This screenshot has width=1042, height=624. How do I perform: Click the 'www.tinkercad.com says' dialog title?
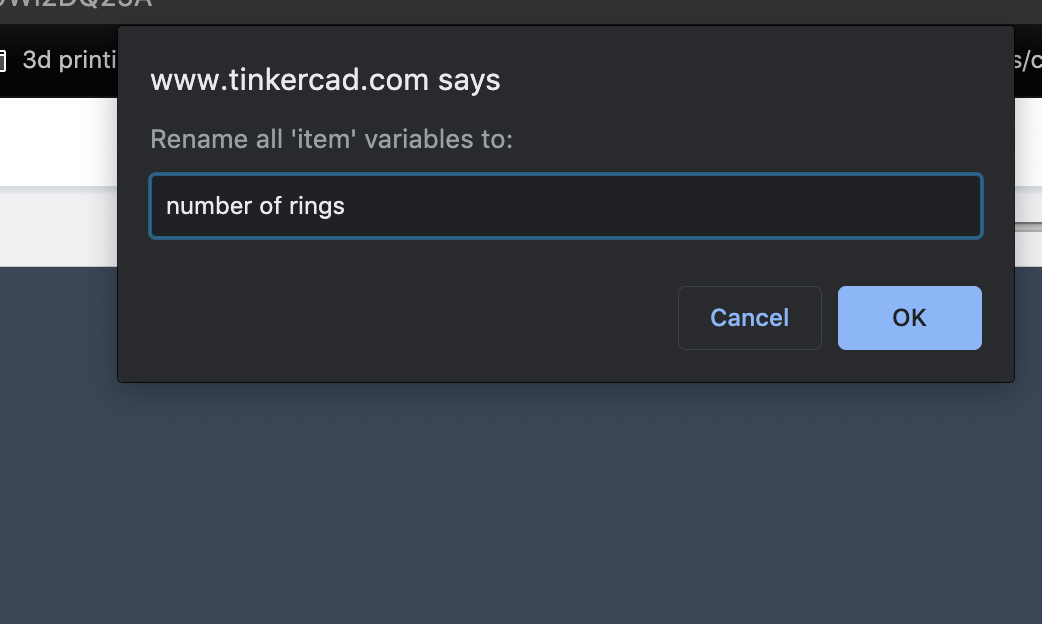click(325, 80)
